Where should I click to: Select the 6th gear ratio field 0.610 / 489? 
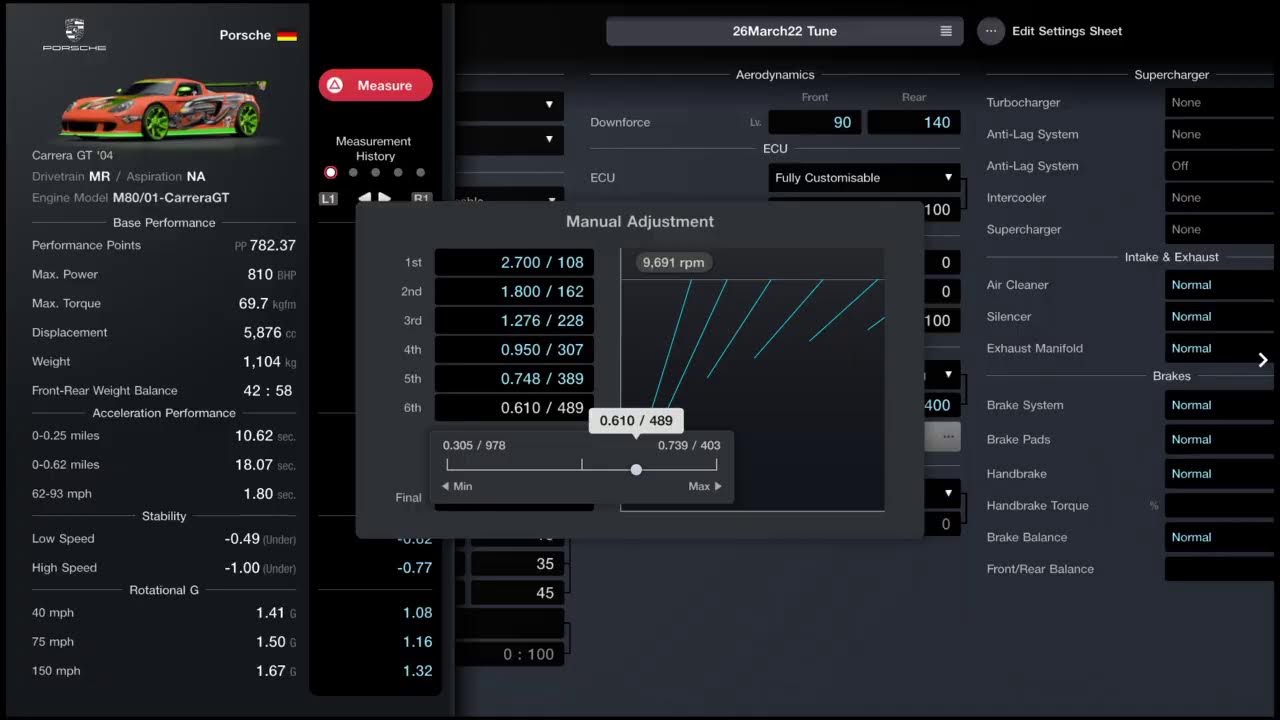point(514,407)
